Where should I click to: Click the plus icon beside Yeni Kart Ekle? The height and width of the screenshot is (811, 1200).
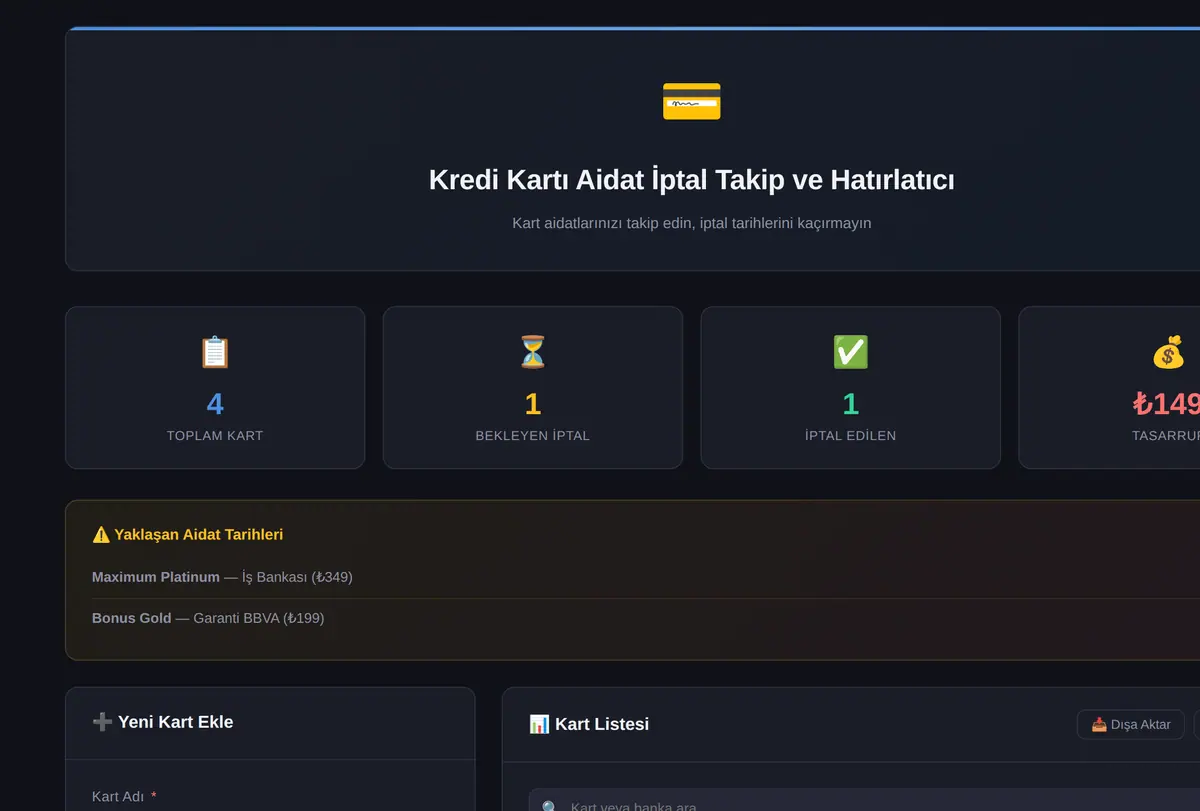tap(102, 722)
